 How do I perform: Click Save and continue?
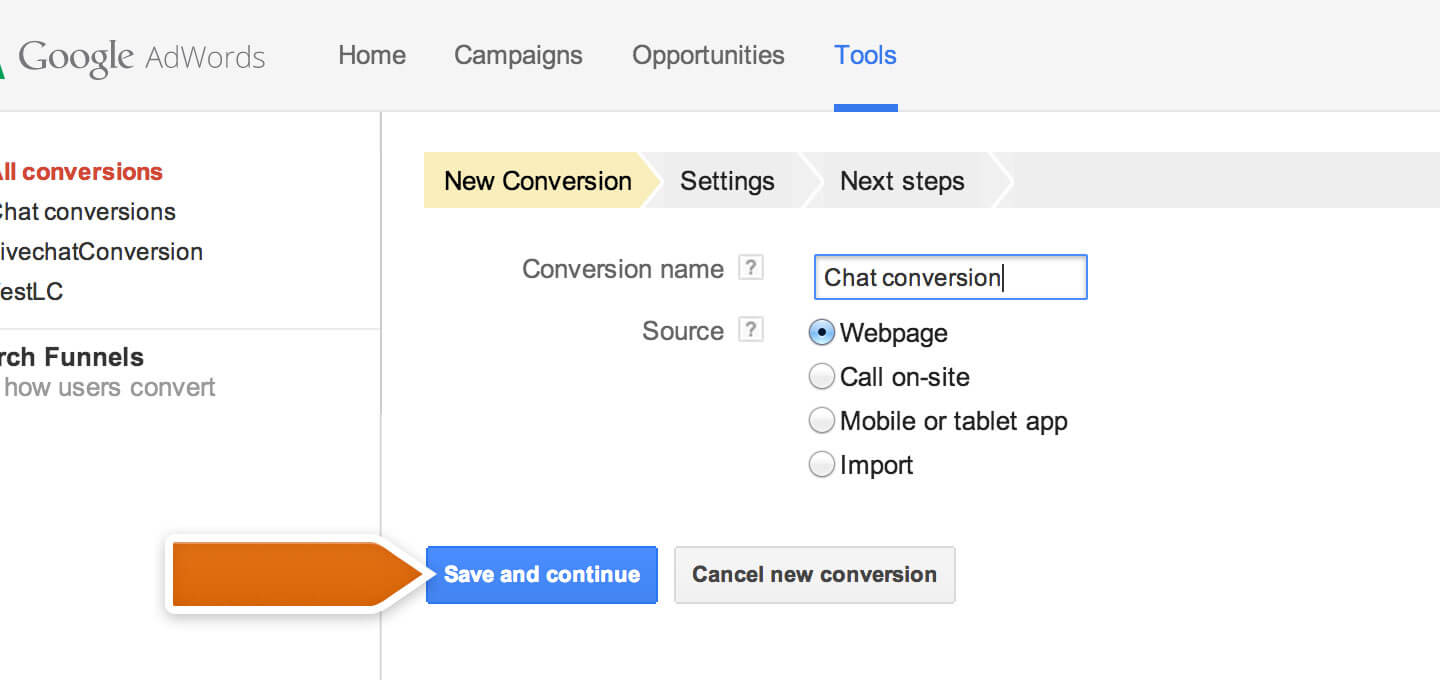[x=541, y=574]
